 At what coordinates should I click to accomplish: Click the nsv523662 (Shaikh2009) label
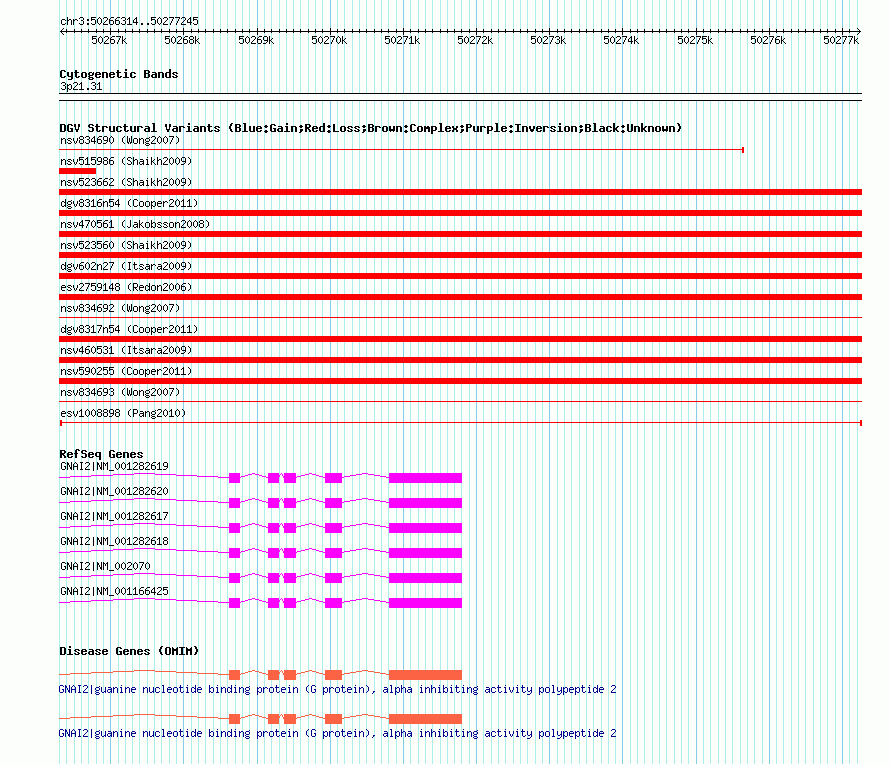pyautogui.click(x=126, y=182)
